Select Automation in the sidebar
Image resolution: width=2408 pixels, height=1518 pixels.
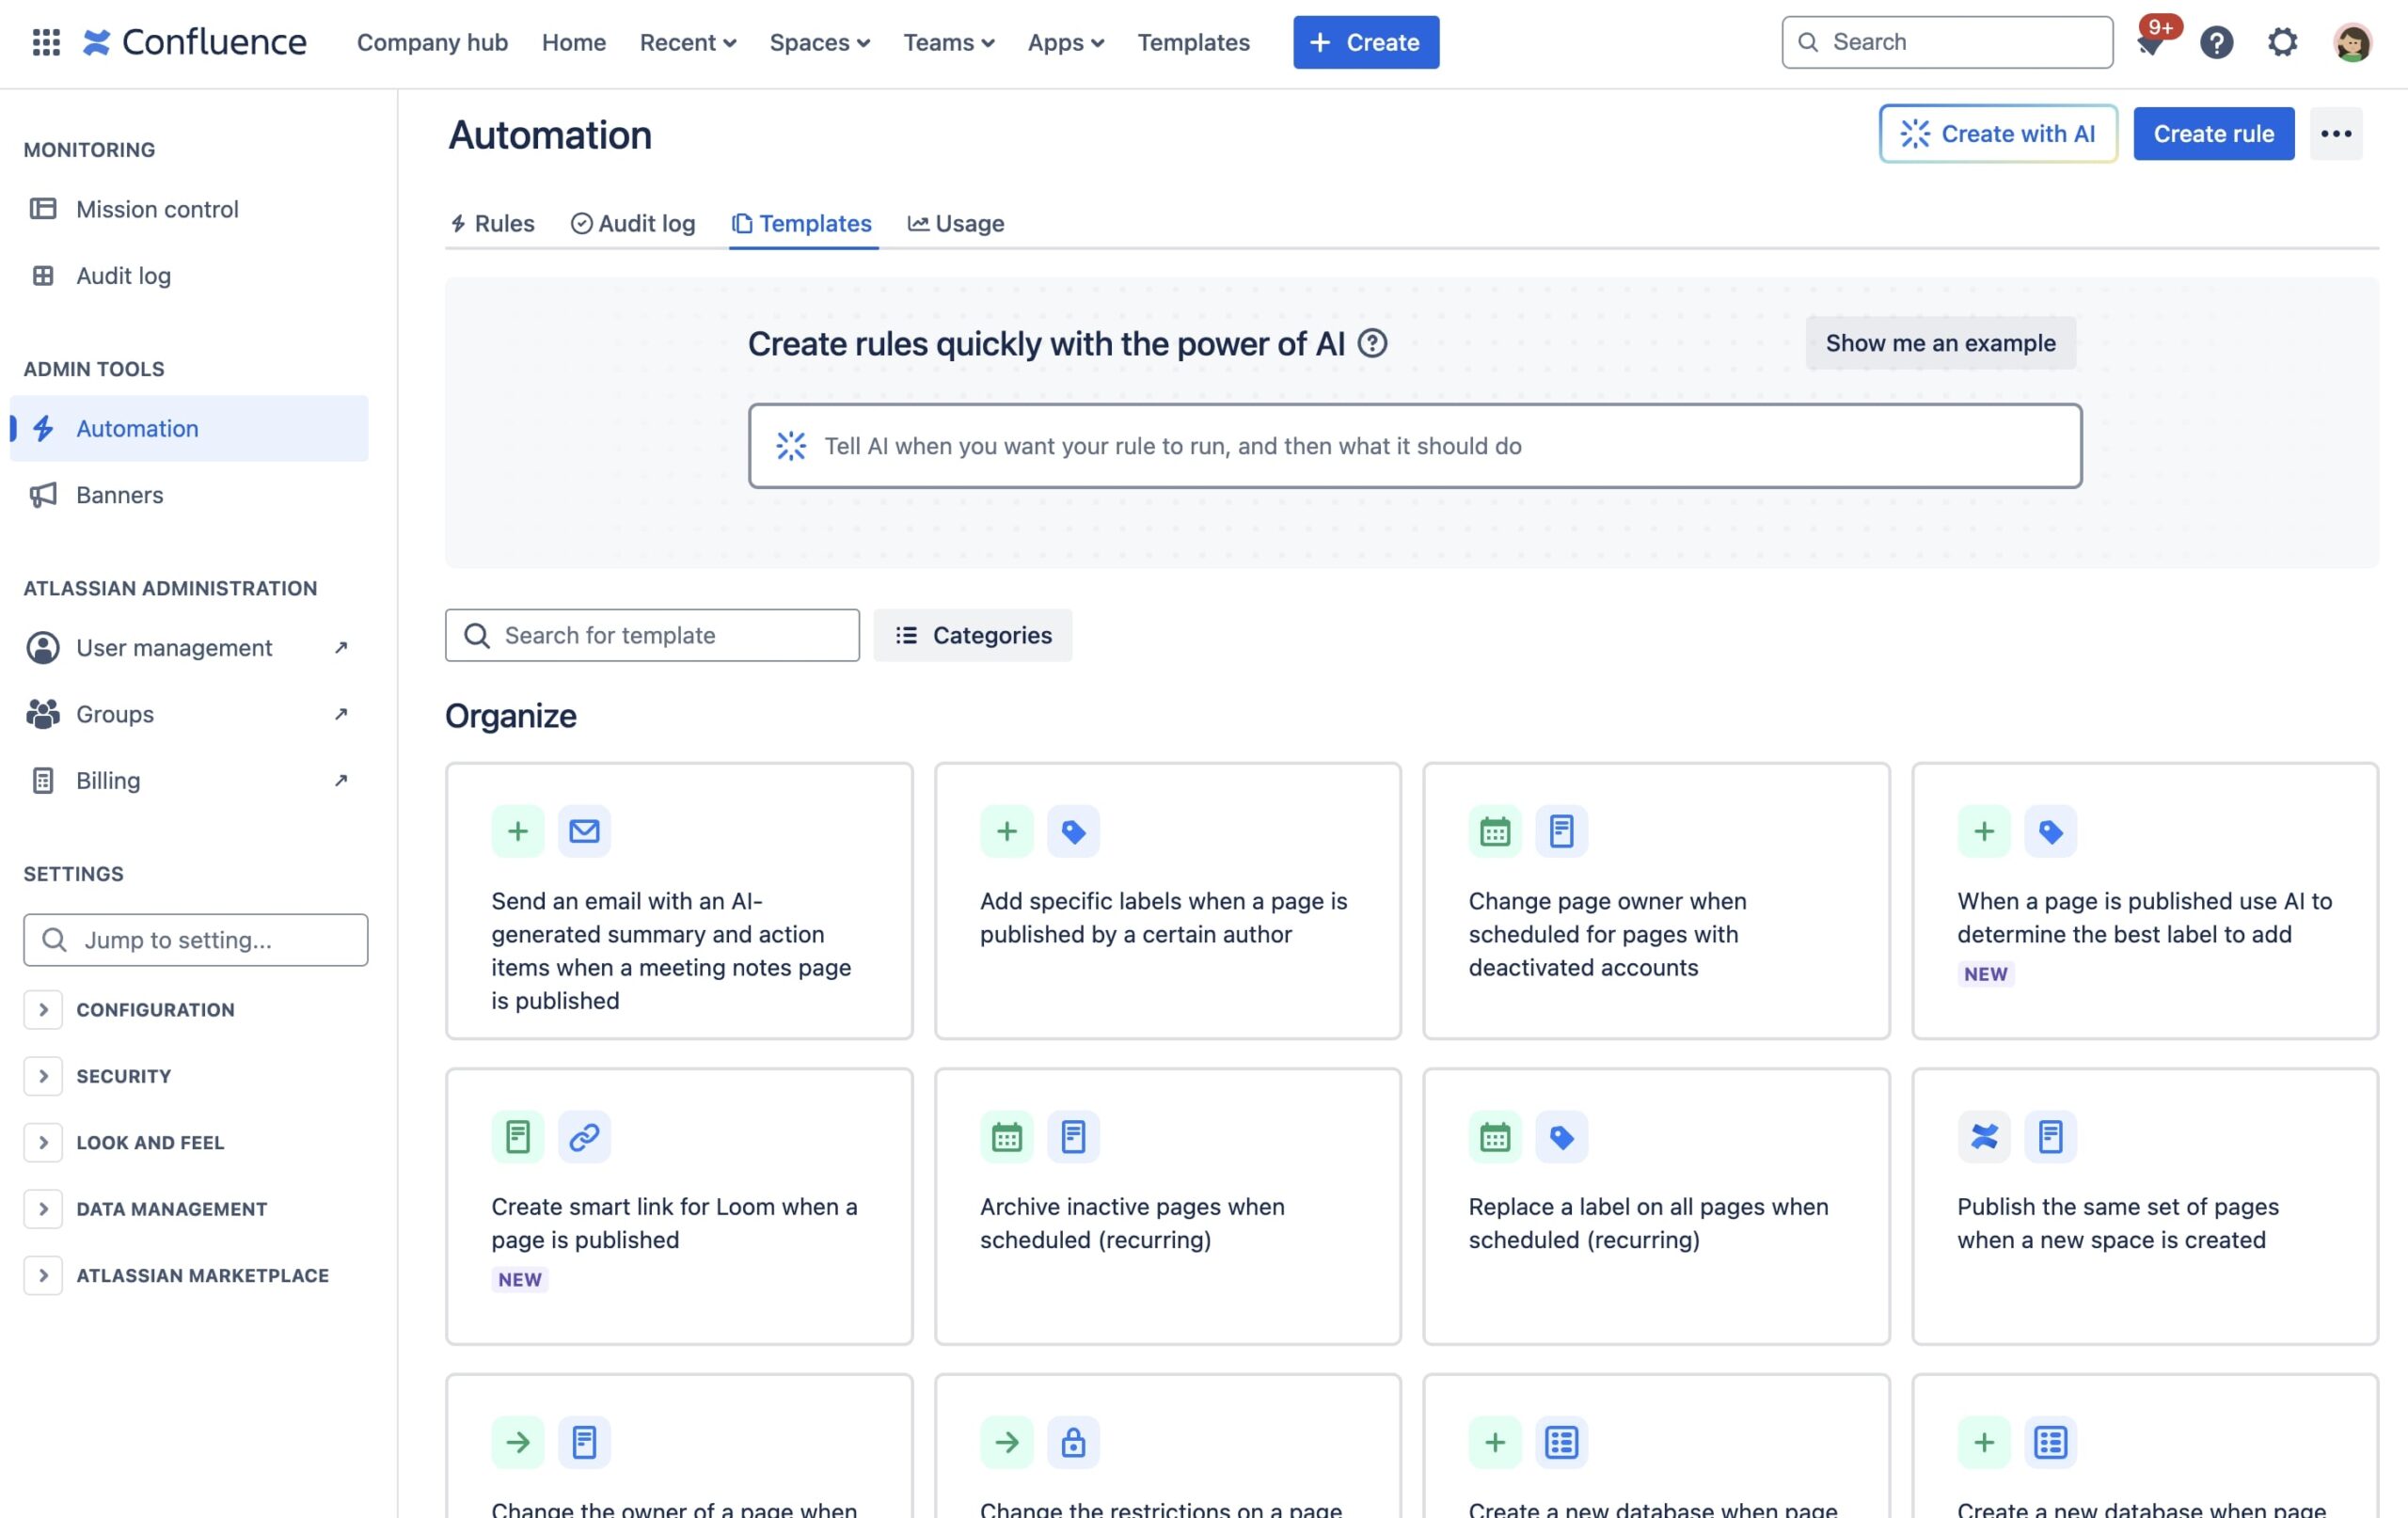189,428
